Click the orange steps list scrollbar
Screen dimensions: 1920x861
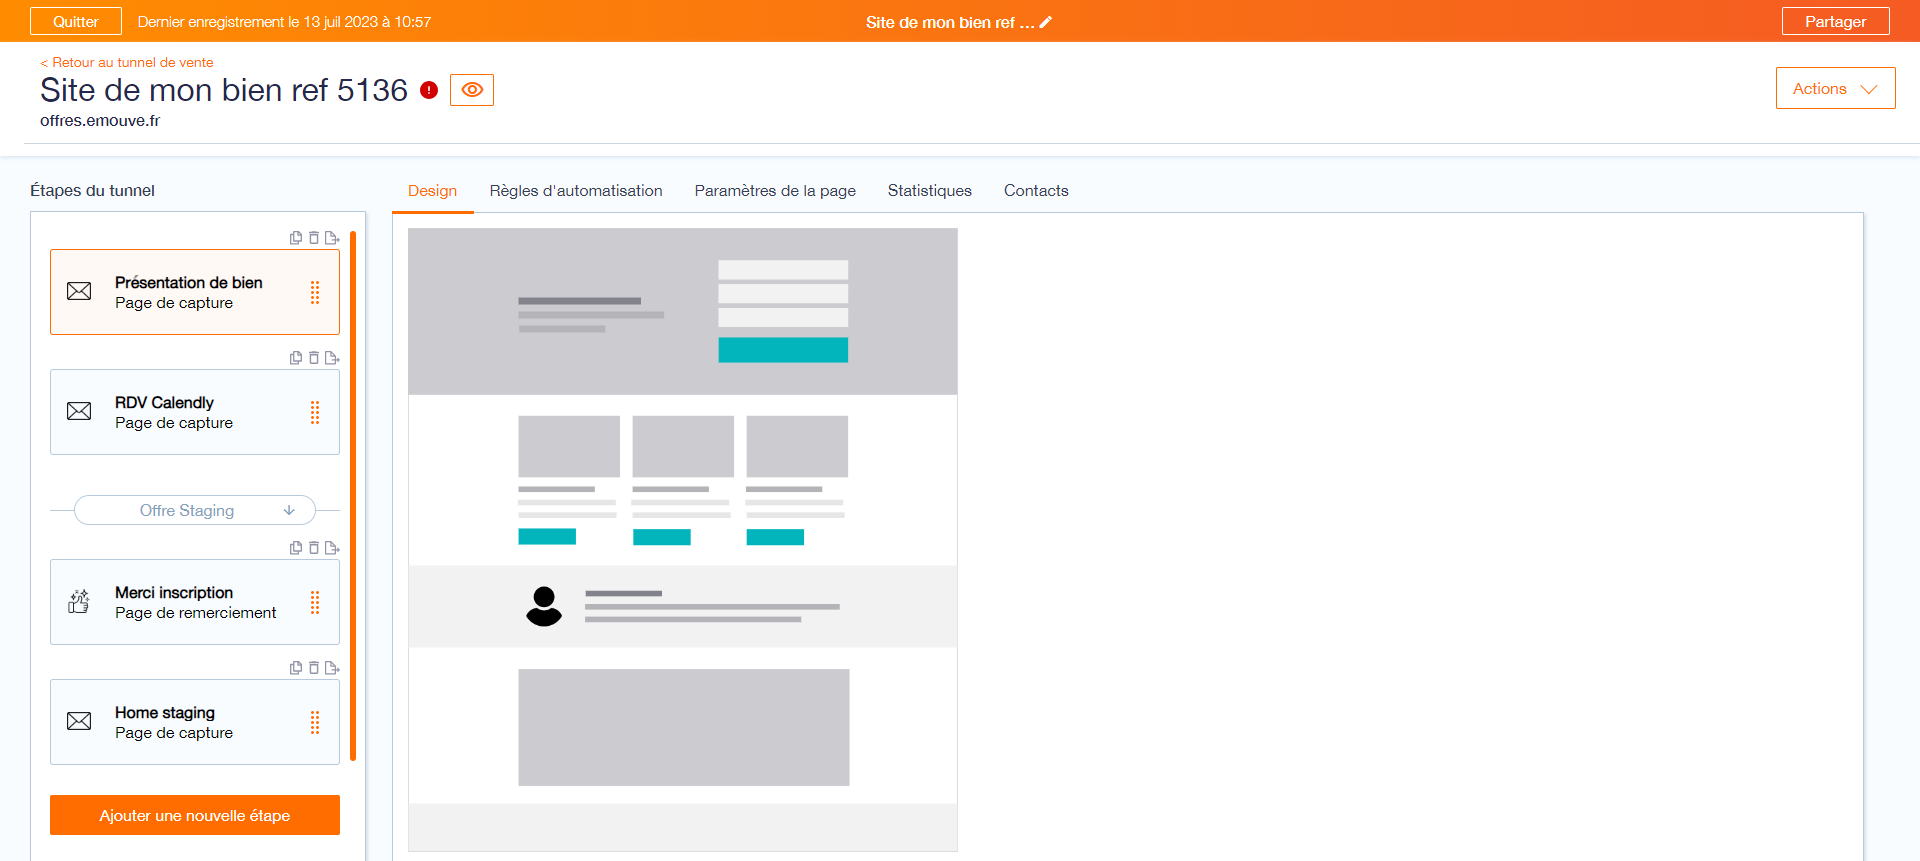[x=353, y=496]
